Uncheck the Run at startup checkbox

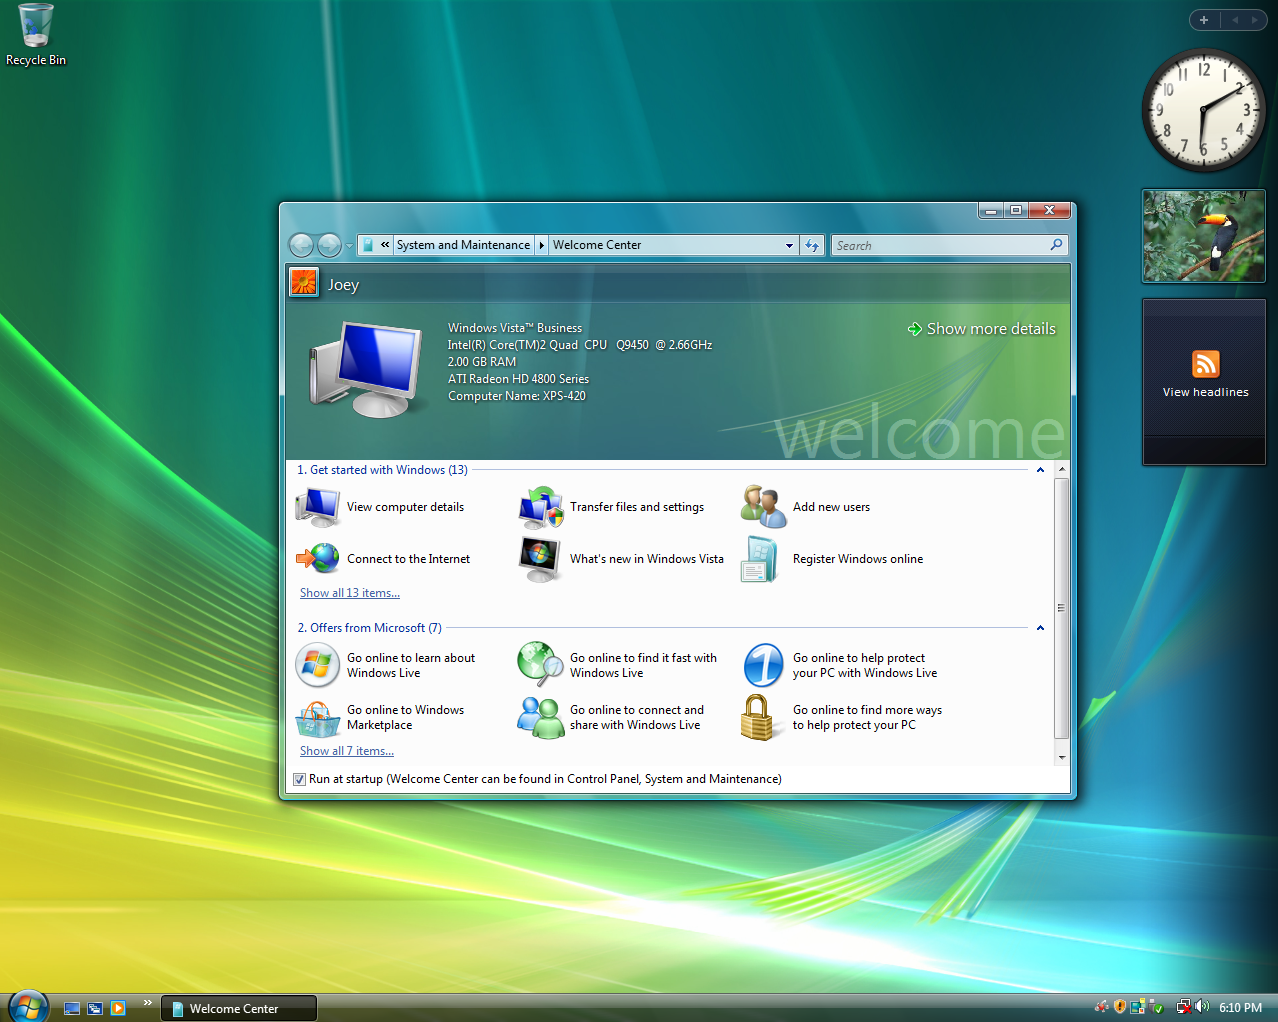[x=299, y=779]
